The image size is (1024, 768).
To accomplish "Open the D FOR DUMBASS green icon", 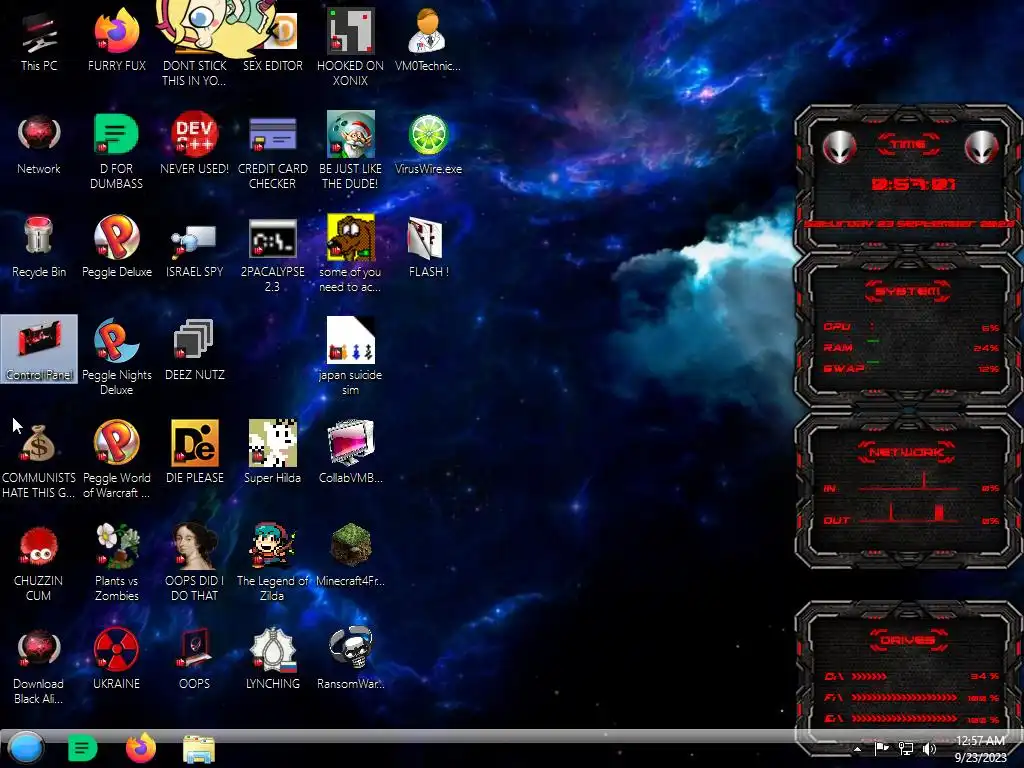I will 117,152.
